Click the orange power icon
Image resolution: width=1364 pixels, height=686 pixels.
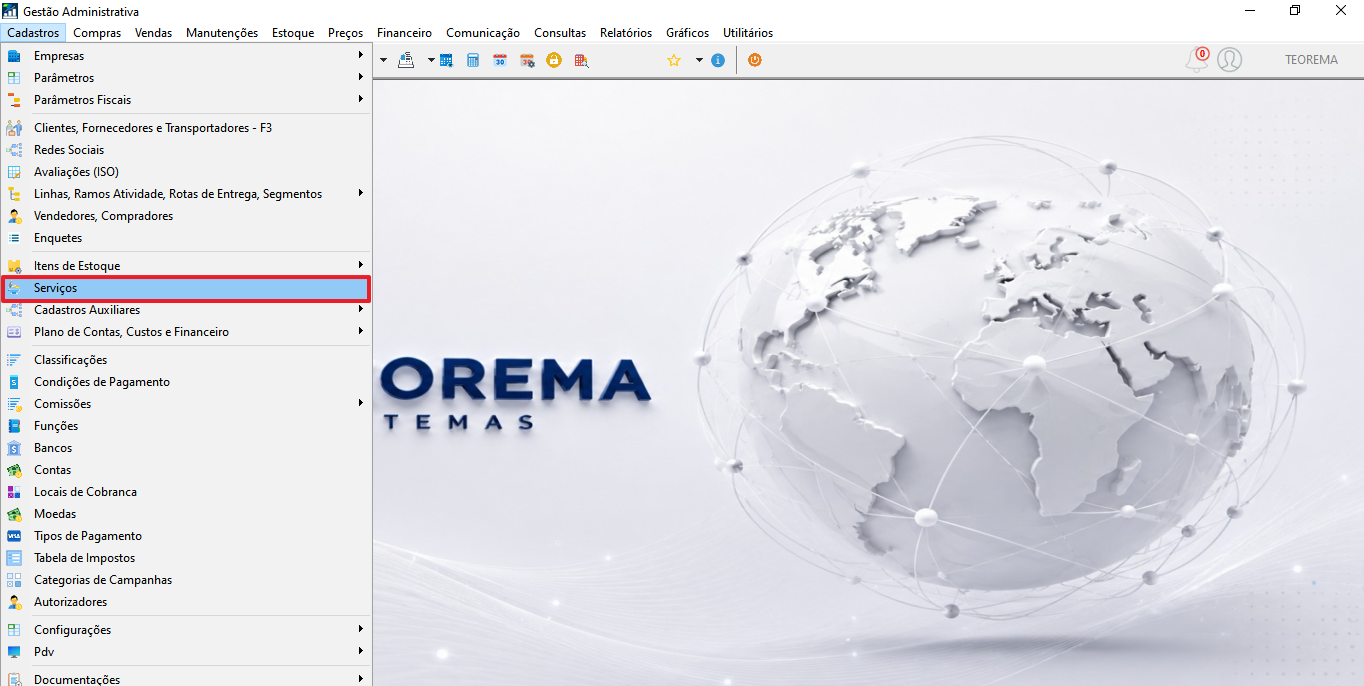click(755, 60)
